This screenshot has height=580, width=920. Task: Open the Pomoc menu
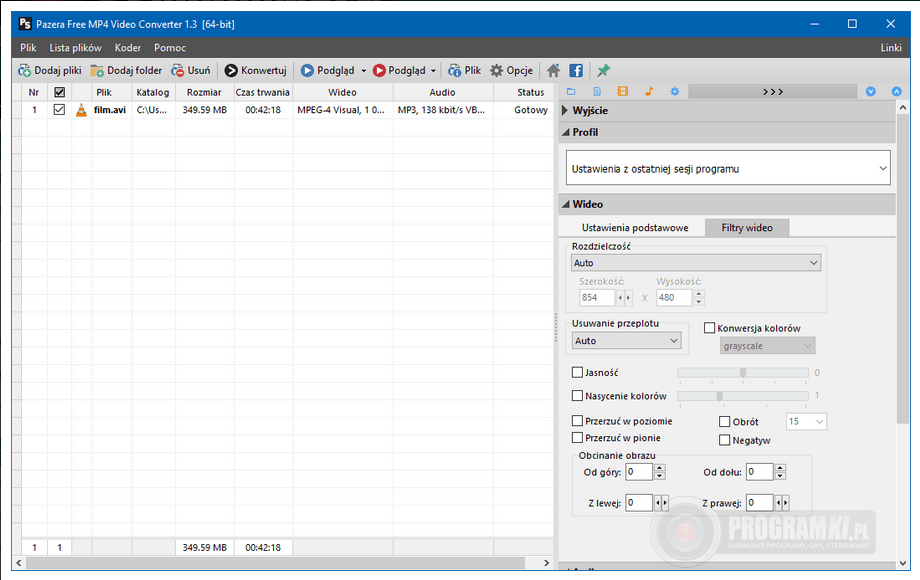(x=170, y=48)
